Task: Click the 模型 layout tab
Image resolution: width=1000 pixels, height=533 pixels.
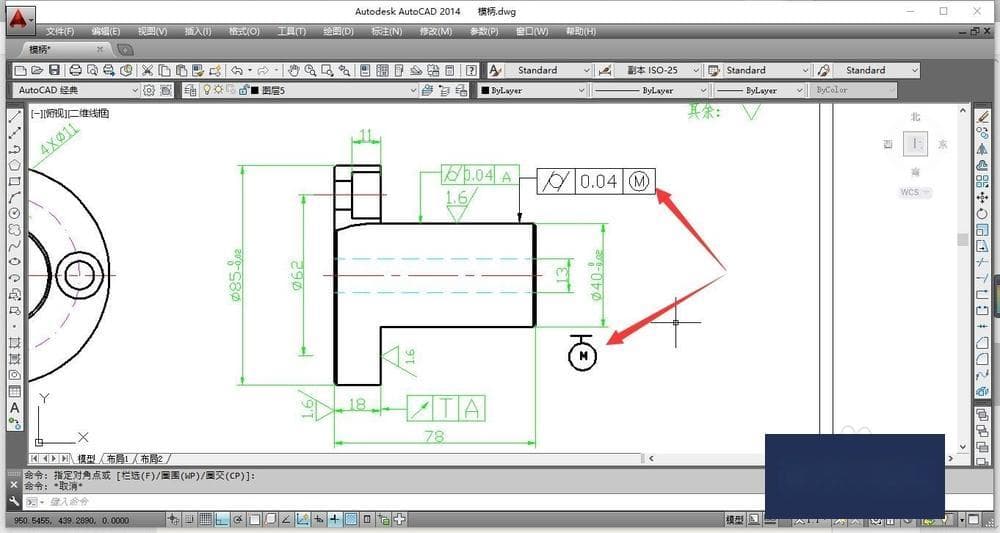Action: pyautogui.click(x=86, y=458)
